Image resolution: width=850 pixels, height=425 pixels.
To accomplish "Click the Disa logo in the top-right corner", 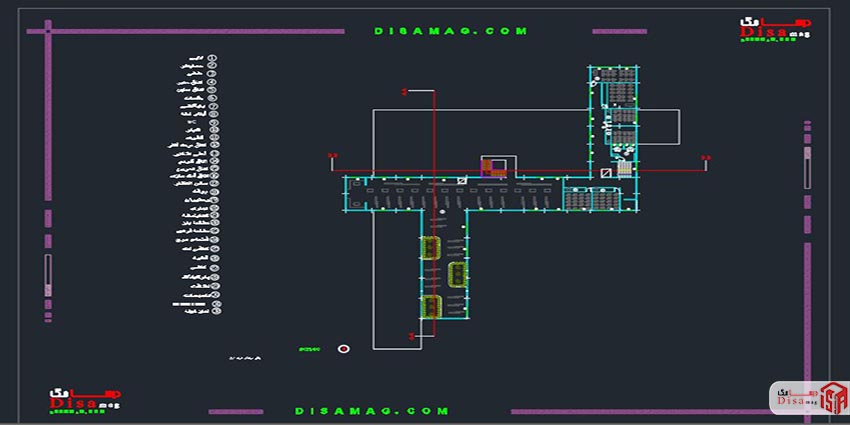I will pos(776,32).
